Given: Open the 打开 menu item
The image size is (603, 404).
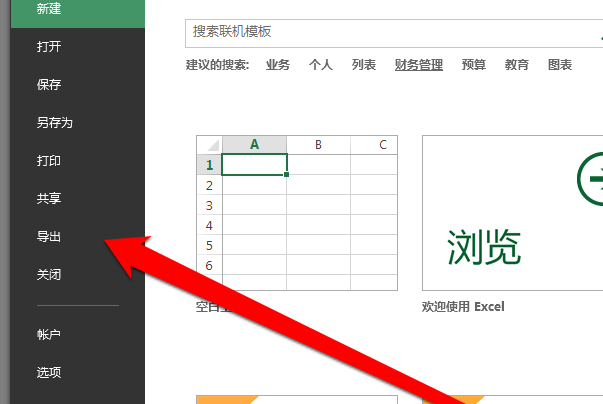Looking at the screenshot, I should [x=49, y=47].
